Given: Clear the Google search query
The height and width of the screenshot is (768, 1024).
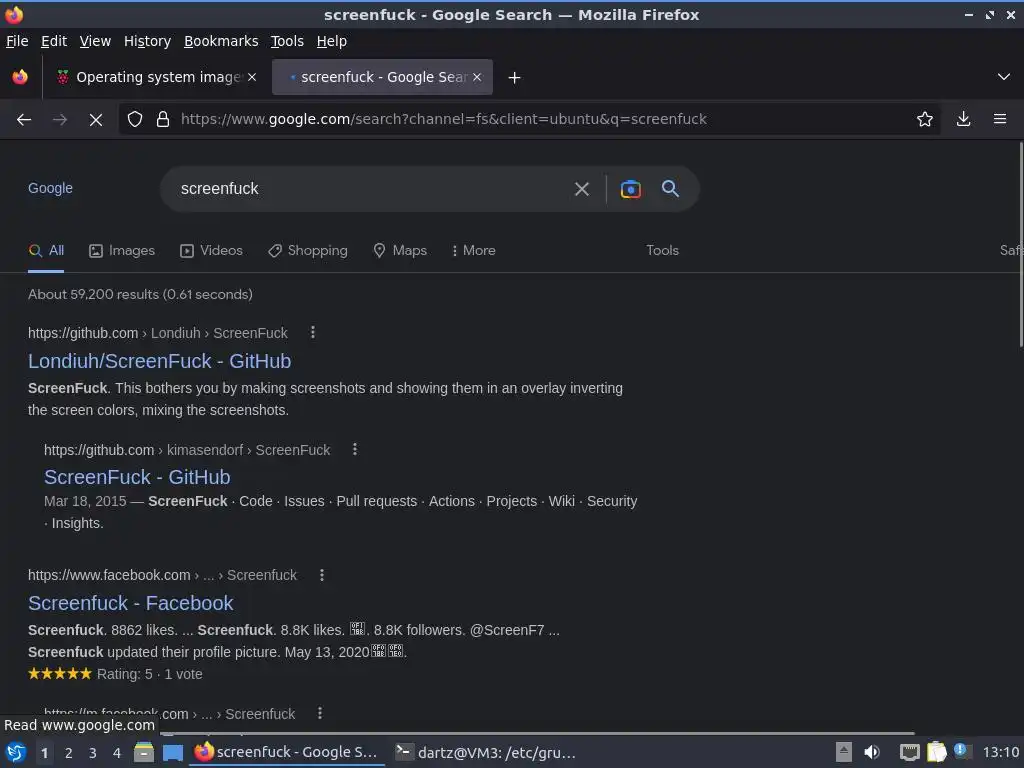Looking at the screenshot, I should (582, 189).
